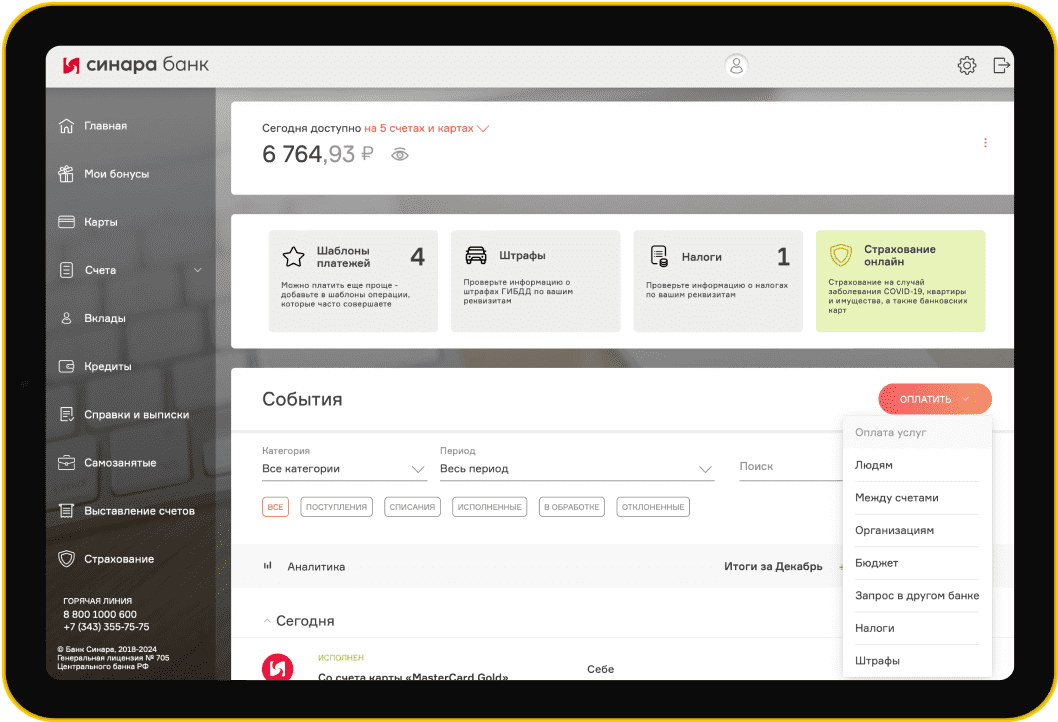Click the 'на 5 счетах и картах' link
Screen dimensions: 1058x722
pyautogui.click(x=426, y=129)
